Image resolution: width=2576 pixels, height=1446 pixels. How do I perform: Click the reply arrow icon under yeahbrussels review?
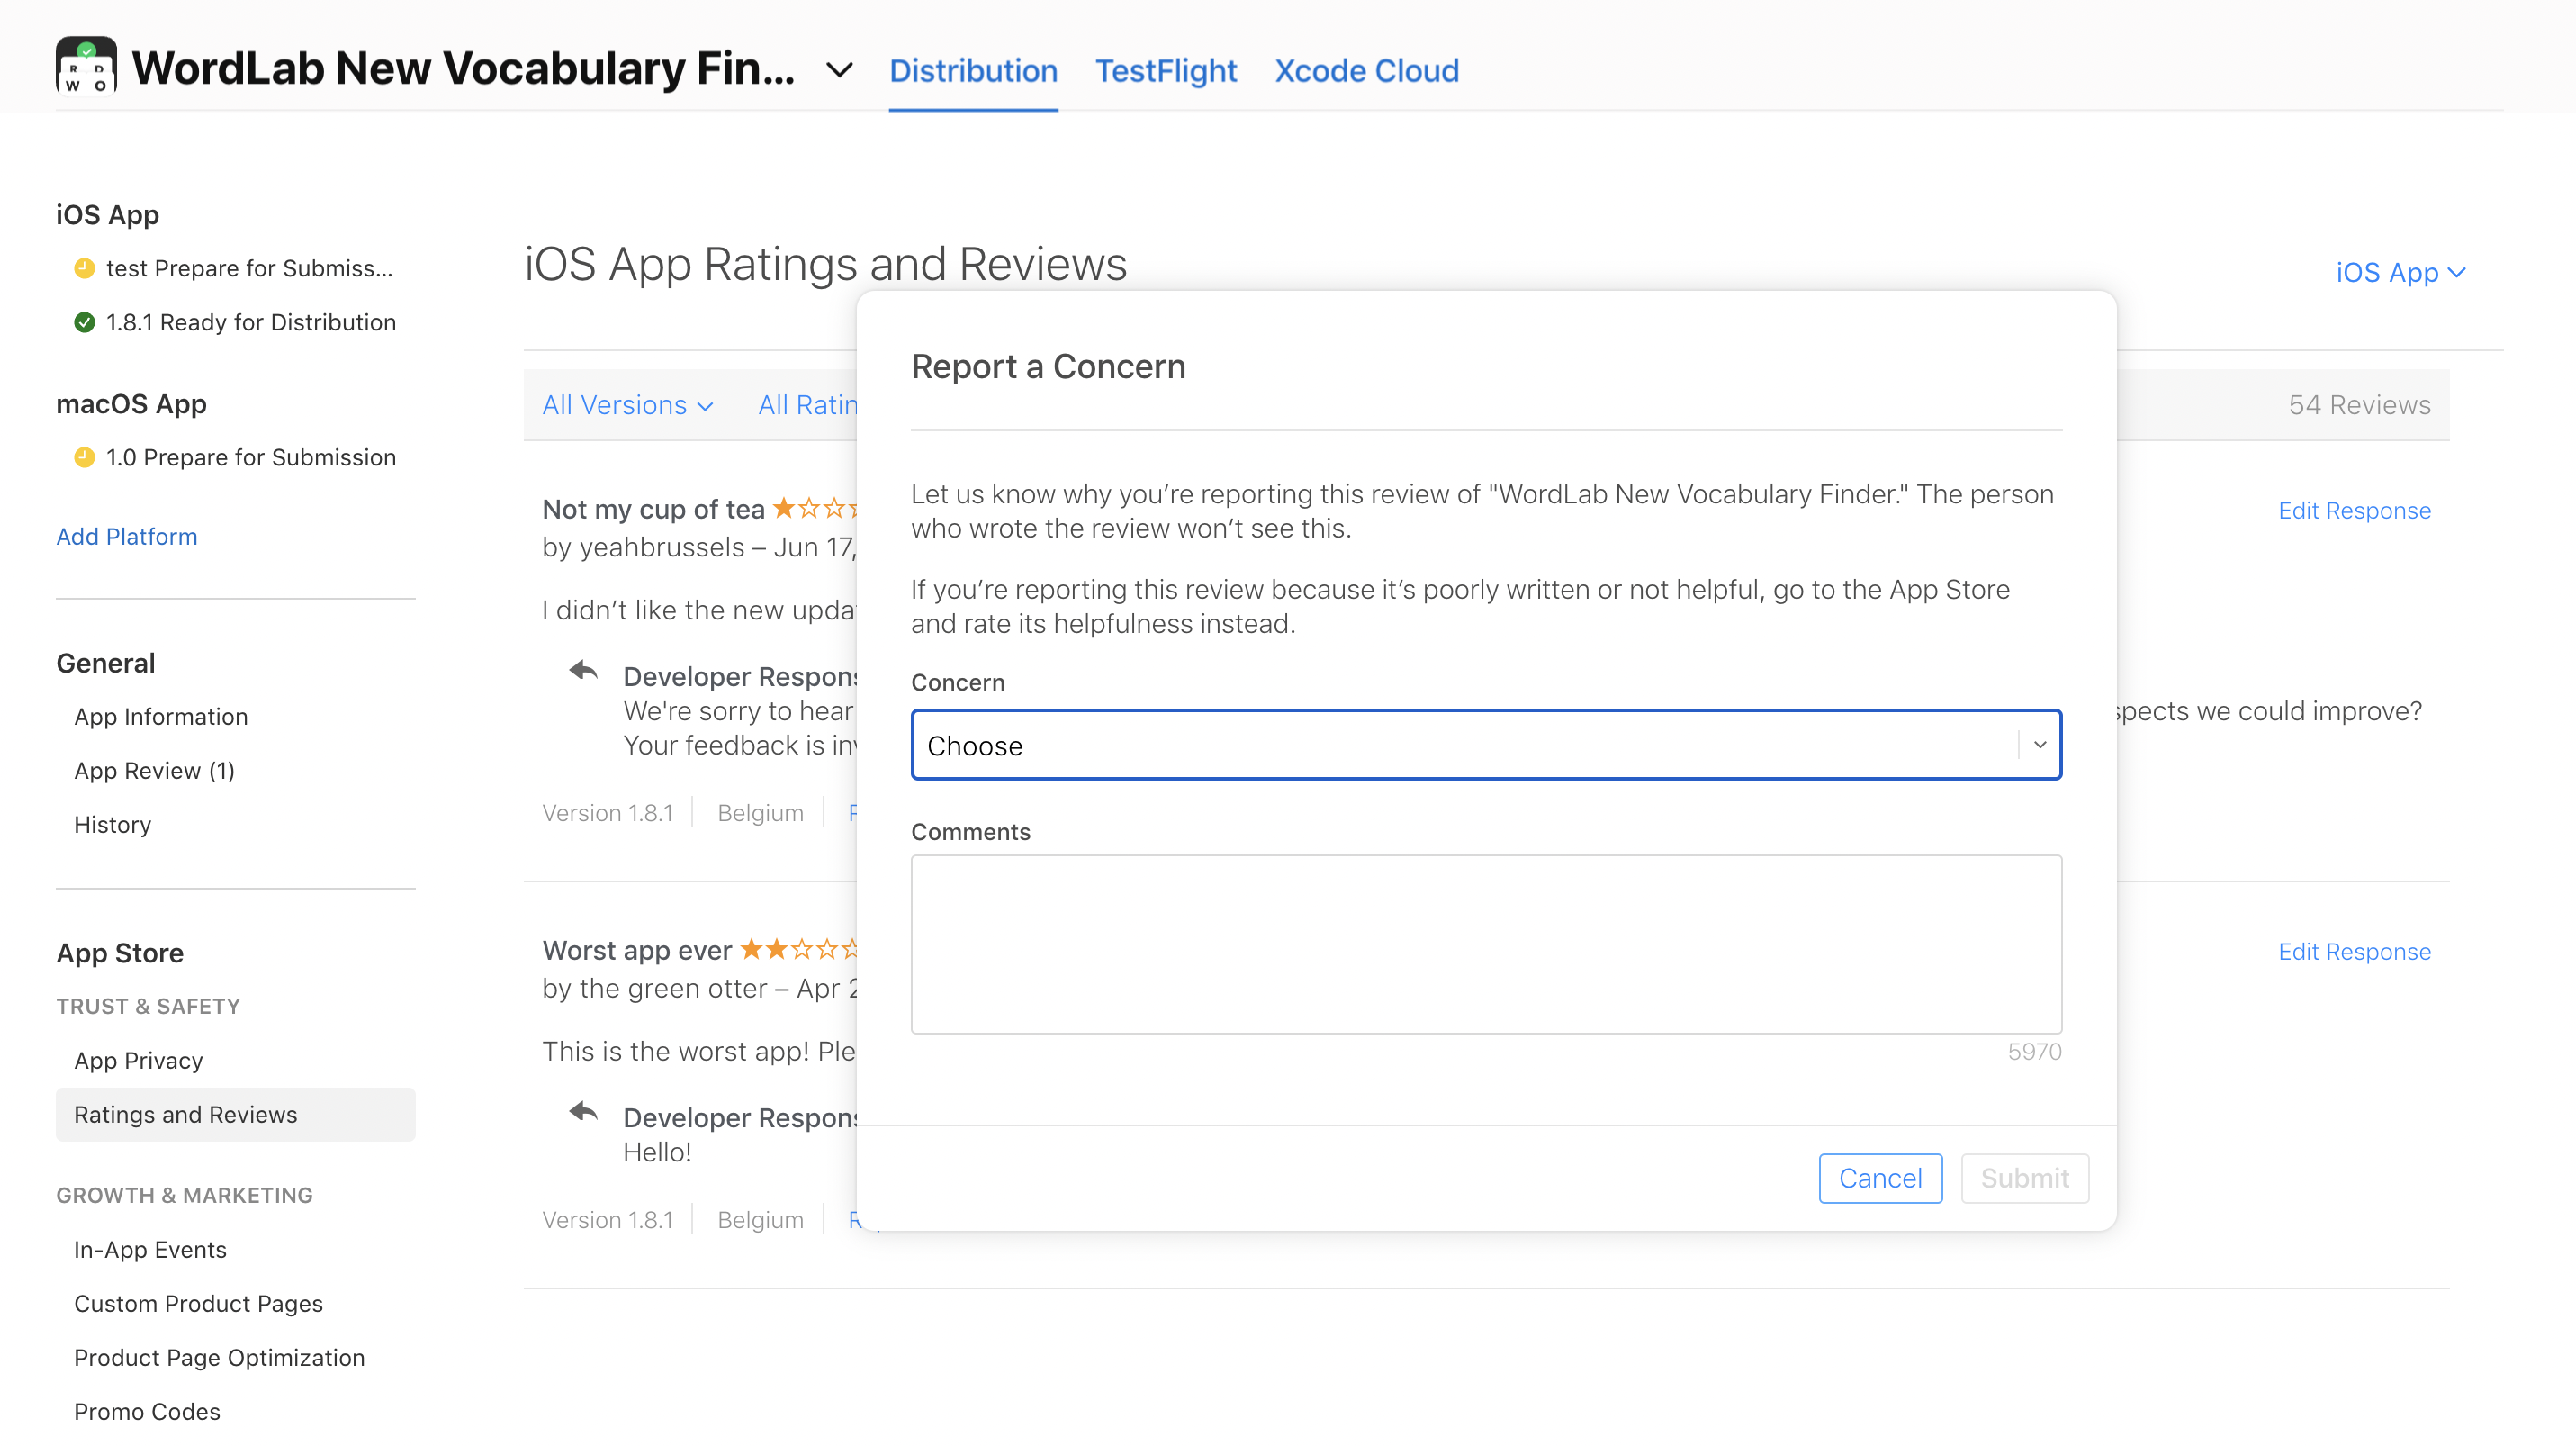(583, 670)
